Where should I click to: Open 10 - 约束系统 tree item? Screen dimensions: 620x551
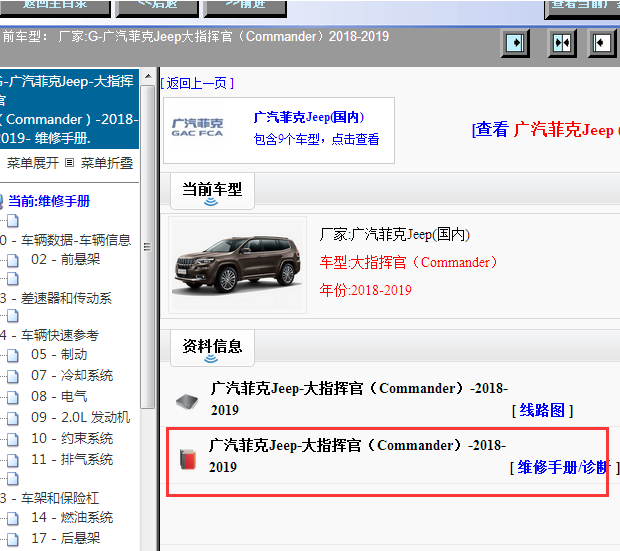click(x=72, y=438)
